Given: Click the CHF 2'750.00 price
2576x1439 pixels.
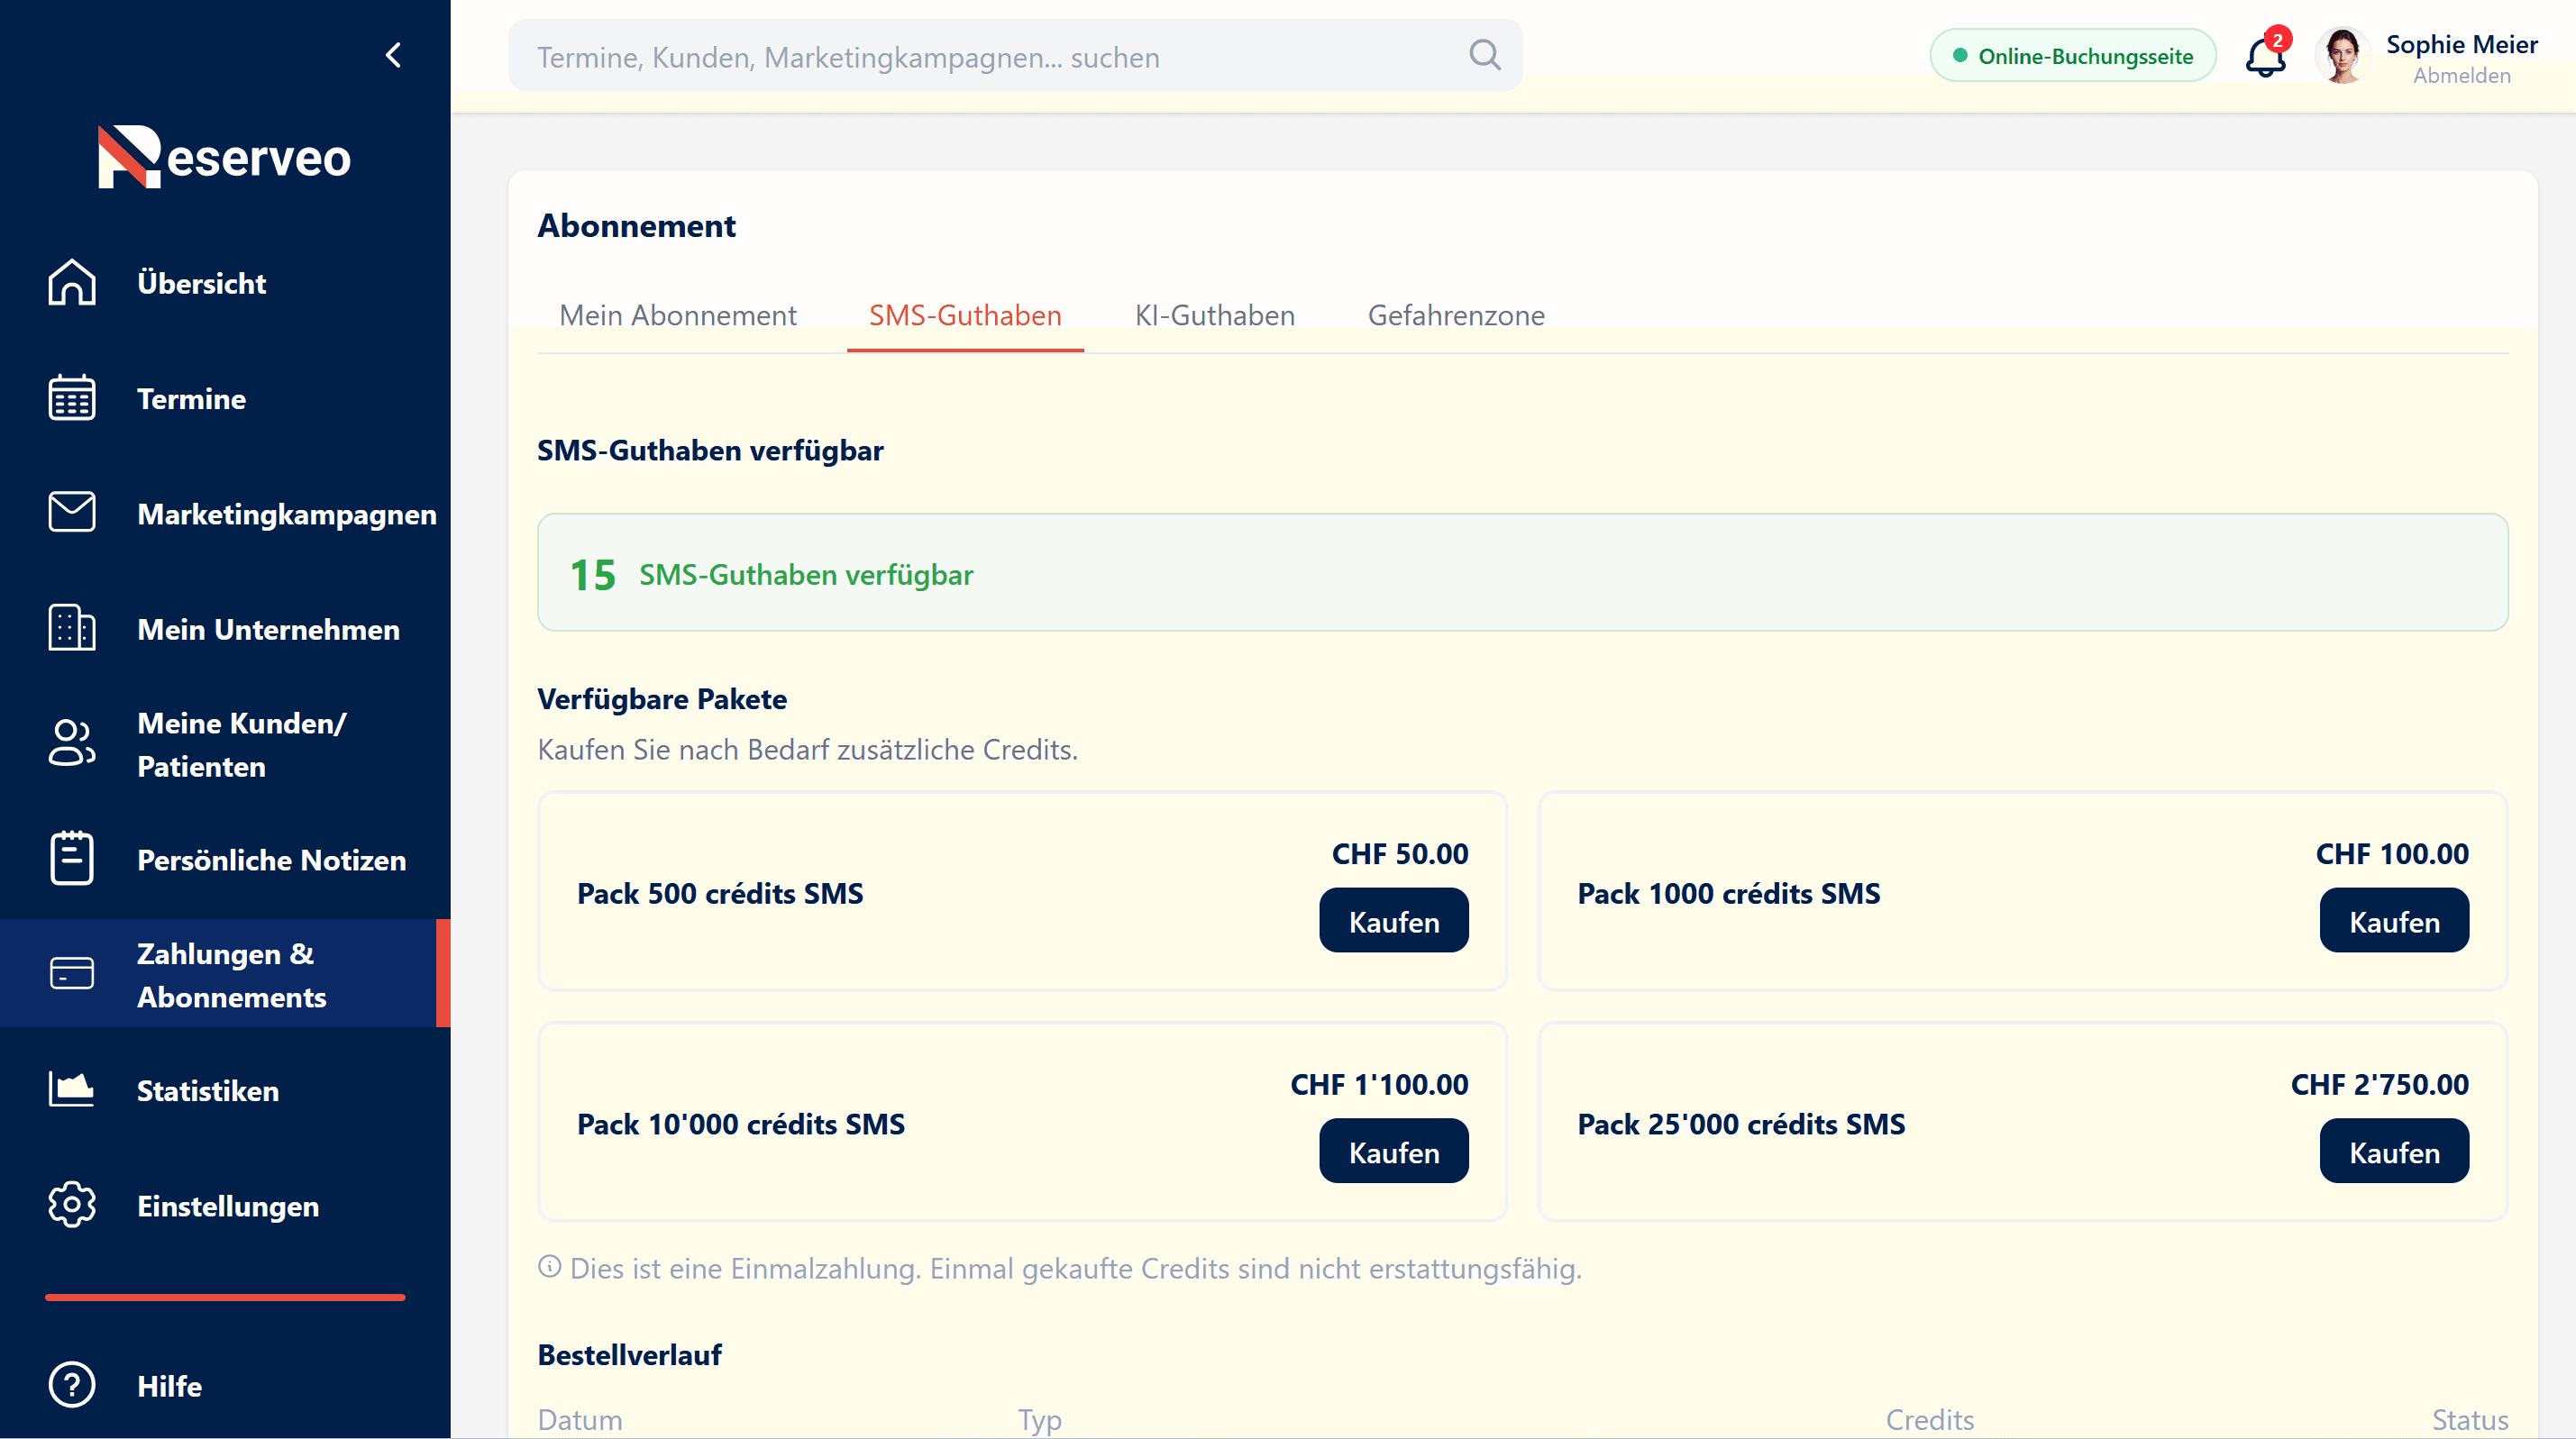Looking at the screenshot, I should click(x=2379, y=1085).
